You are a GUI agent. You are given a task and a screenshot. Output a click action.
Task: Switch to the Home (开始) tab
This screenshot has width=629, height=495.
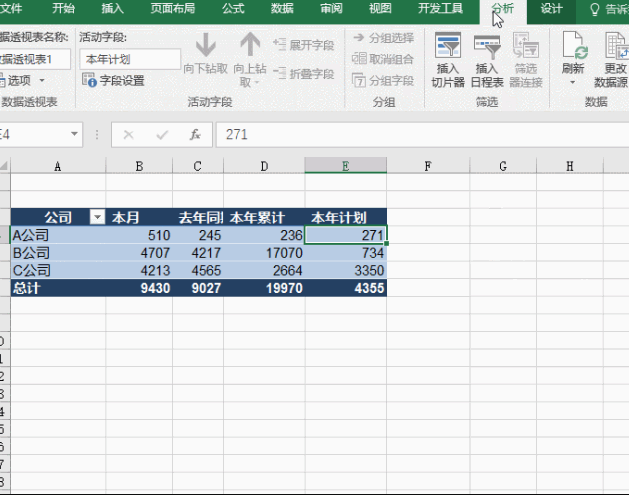pos(63,8)
